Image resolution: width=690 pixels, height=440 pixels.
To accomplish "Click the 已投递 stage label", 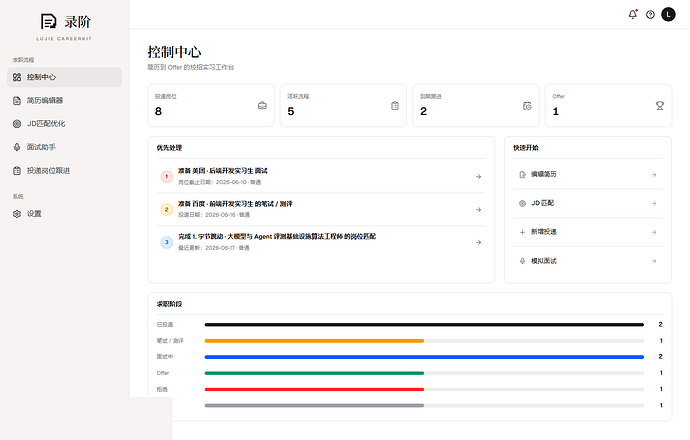I will tap(165, 325).
